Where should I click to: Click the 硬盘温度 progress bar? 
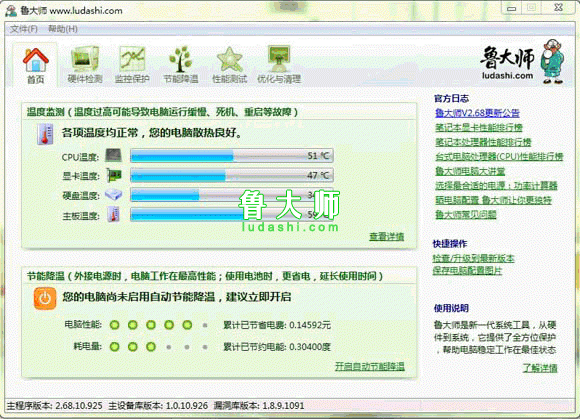tap(232, 195)
